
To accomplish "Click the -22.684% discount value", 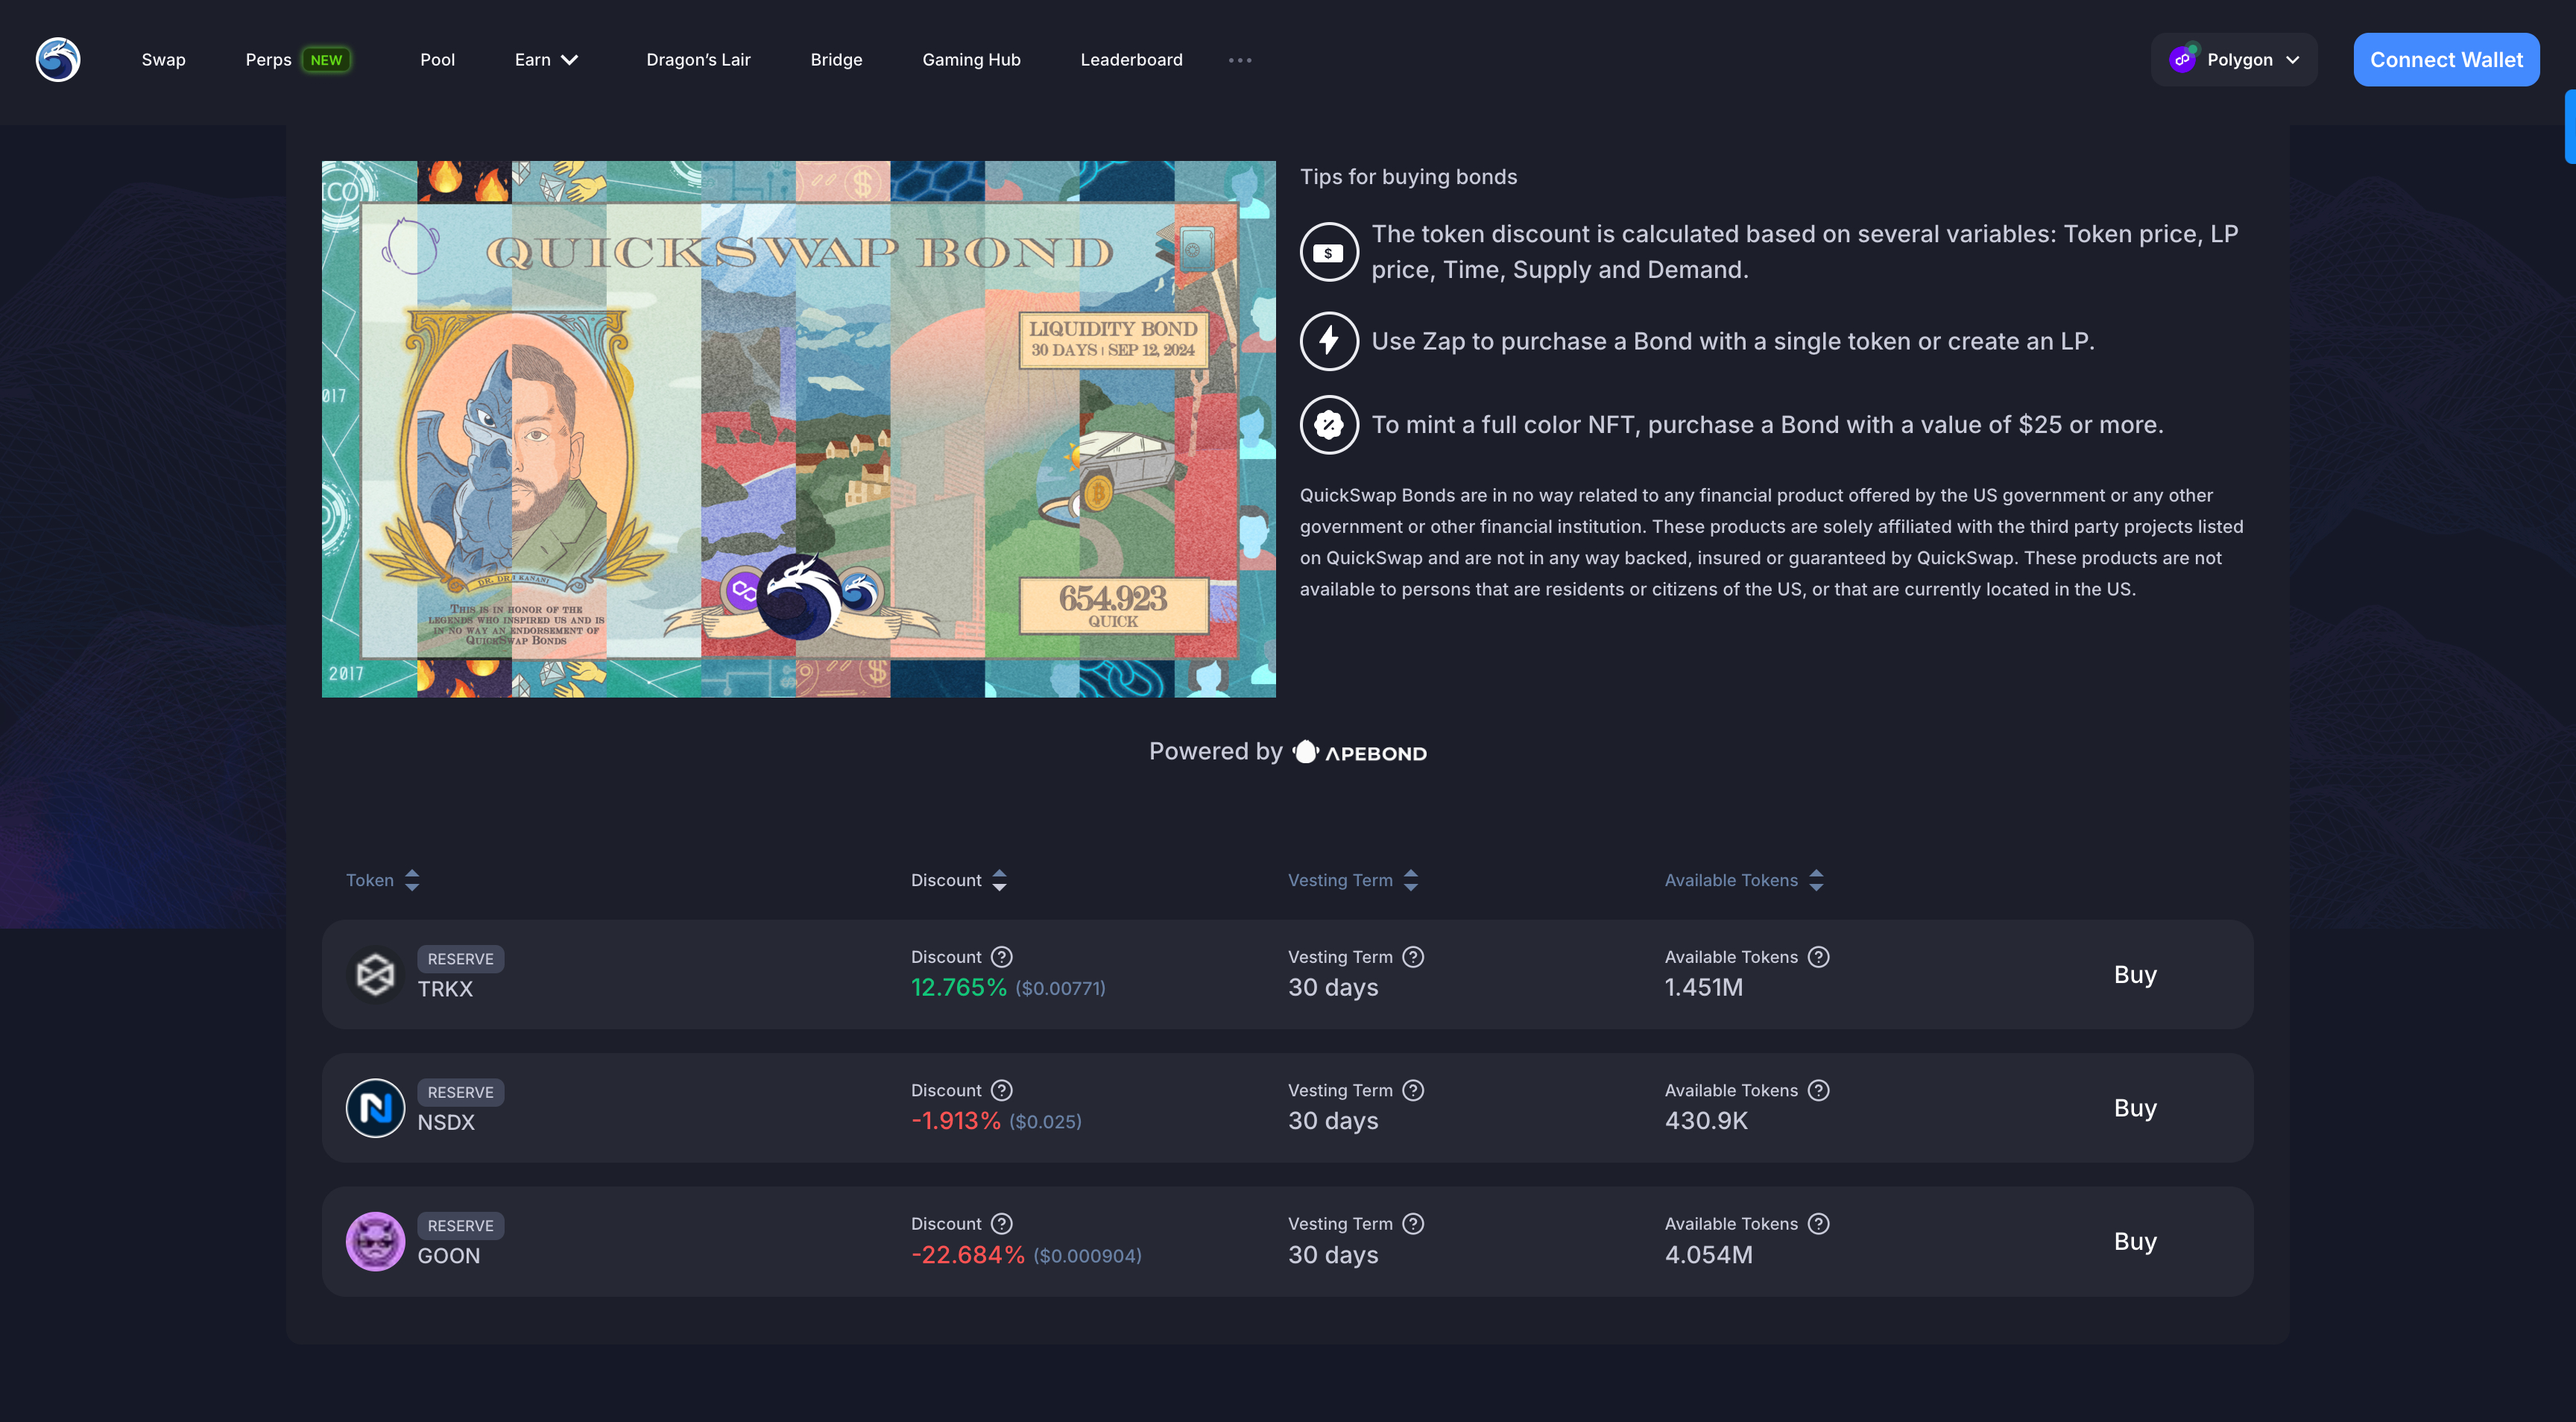I will [968, 1255].
